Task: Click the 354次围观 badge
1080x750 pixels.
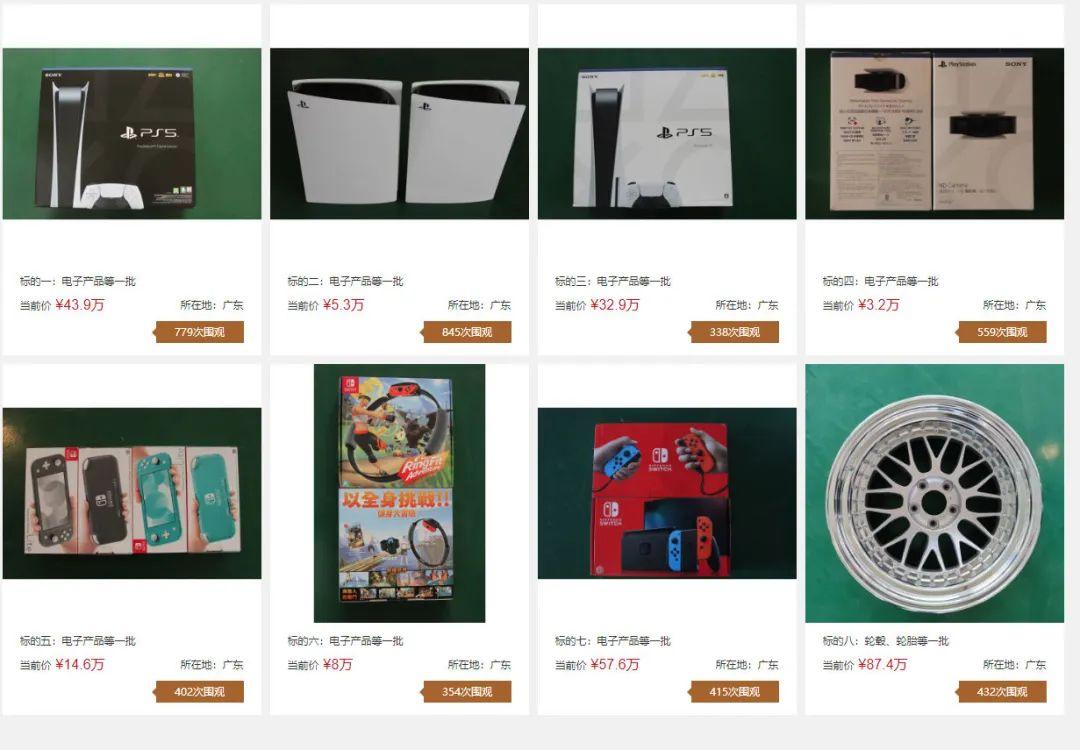Action: [467, 691]
